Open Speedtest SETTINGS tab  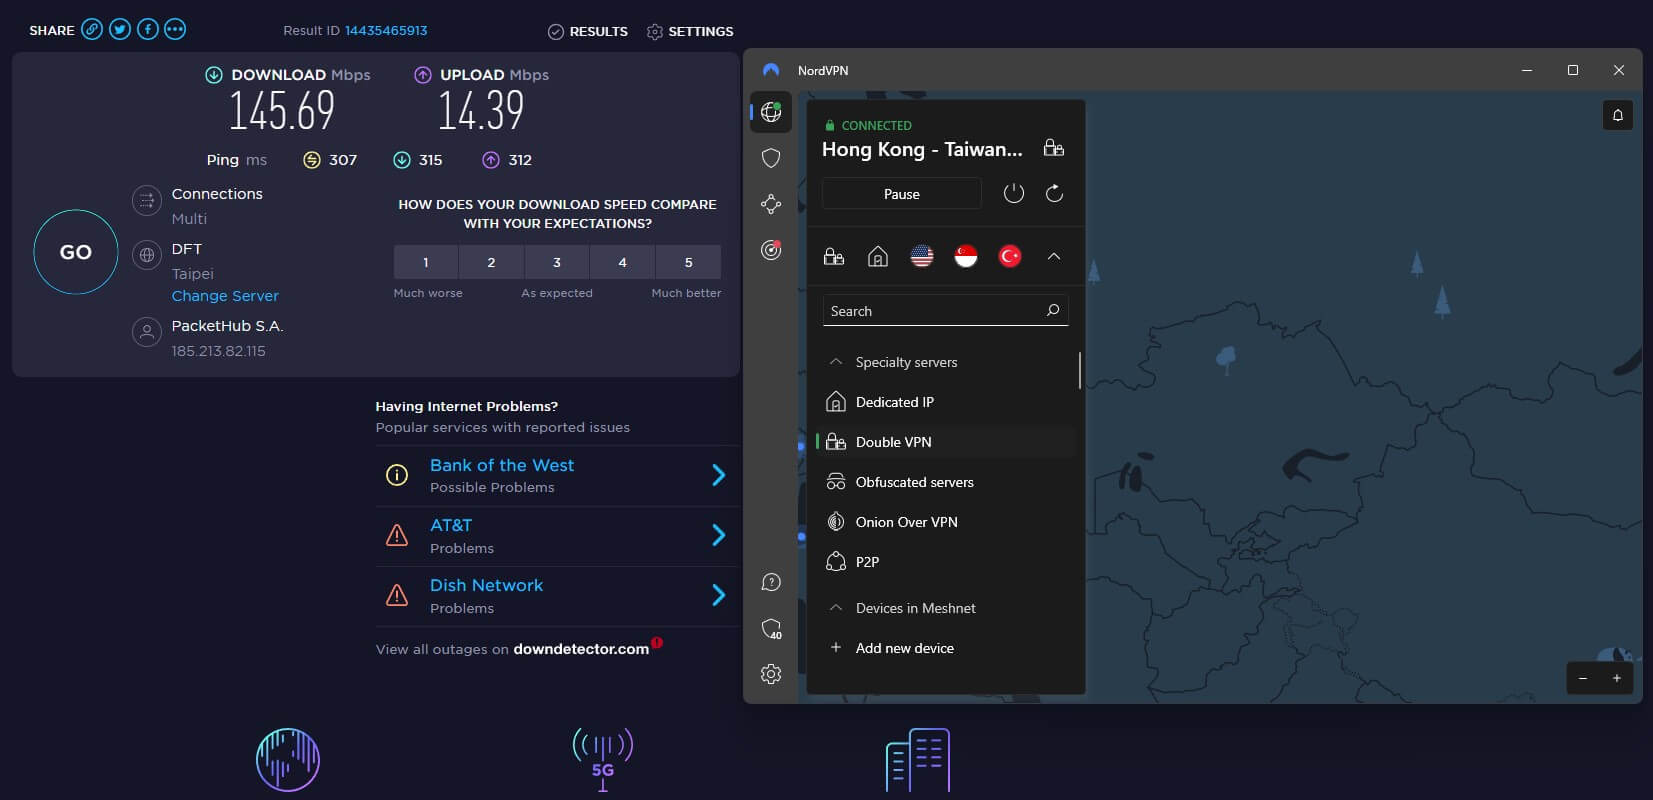(x=690, y=32)
